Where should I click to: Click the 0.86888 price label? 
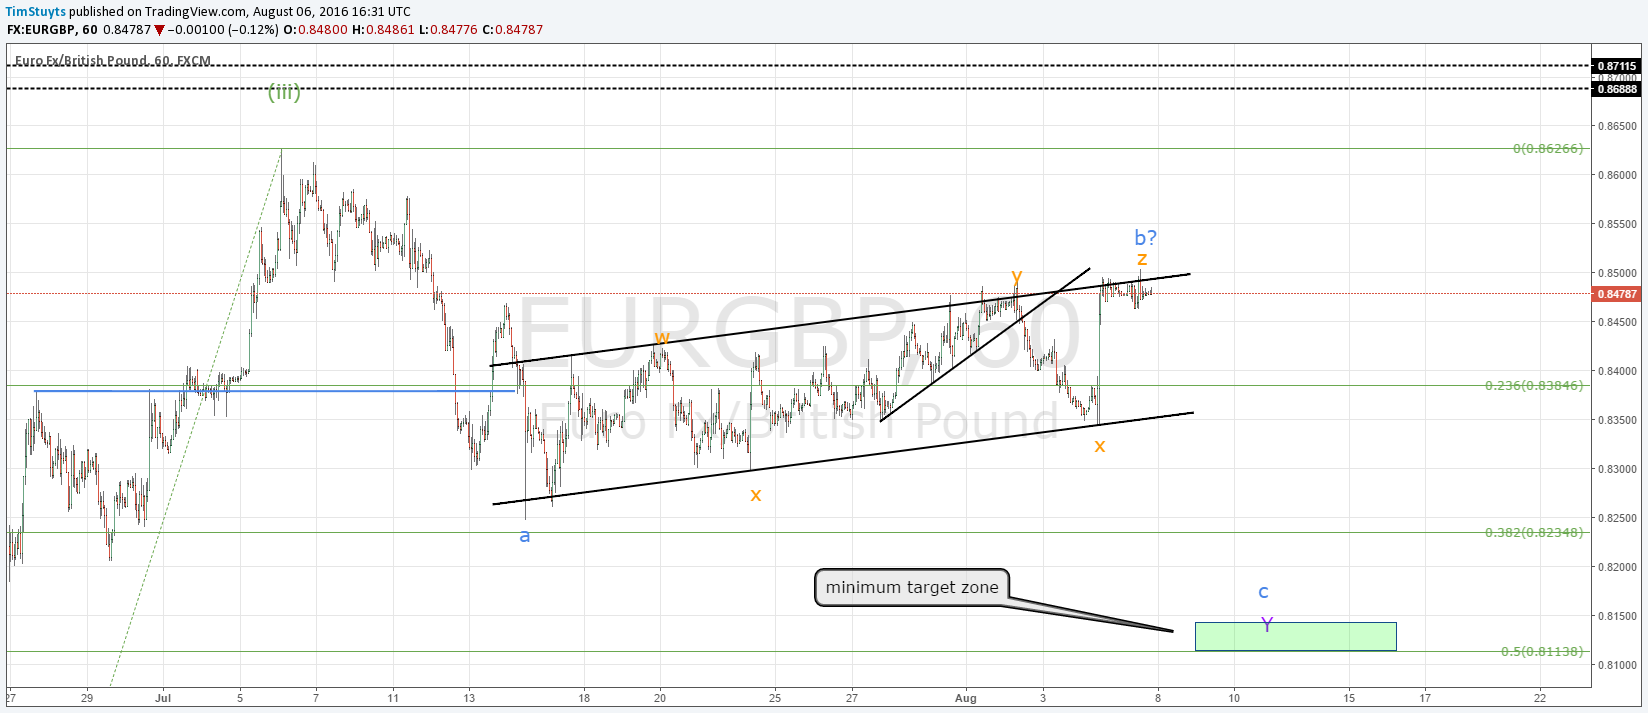click(1617, 89)
